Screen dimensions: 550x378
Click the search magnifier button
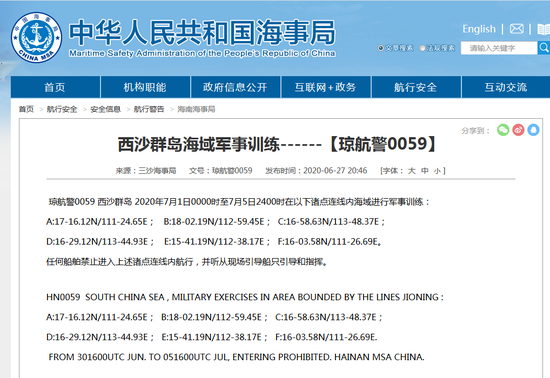[544, 48]
